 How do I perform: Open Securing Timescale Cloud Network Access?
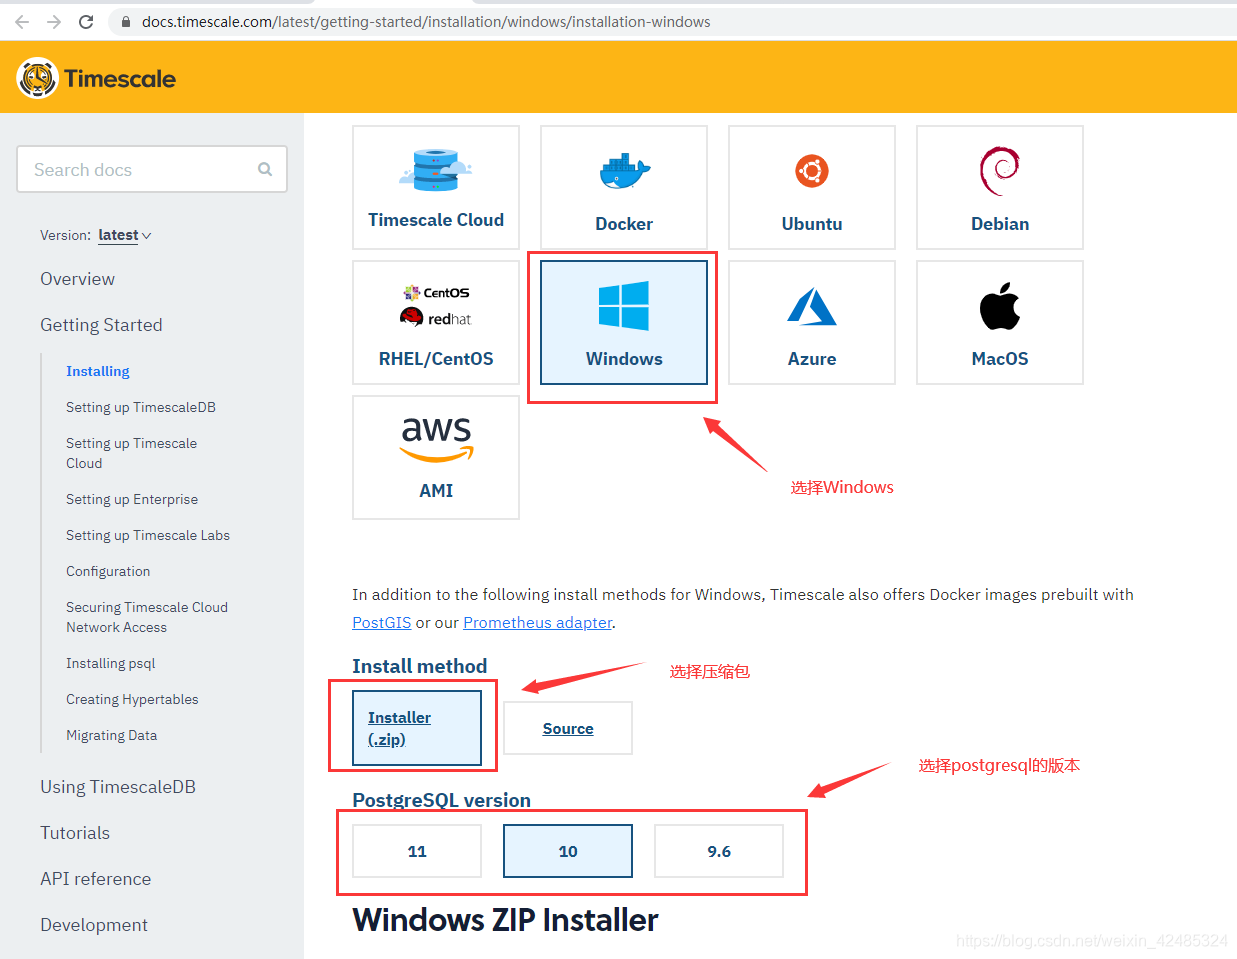click(147, 617)
